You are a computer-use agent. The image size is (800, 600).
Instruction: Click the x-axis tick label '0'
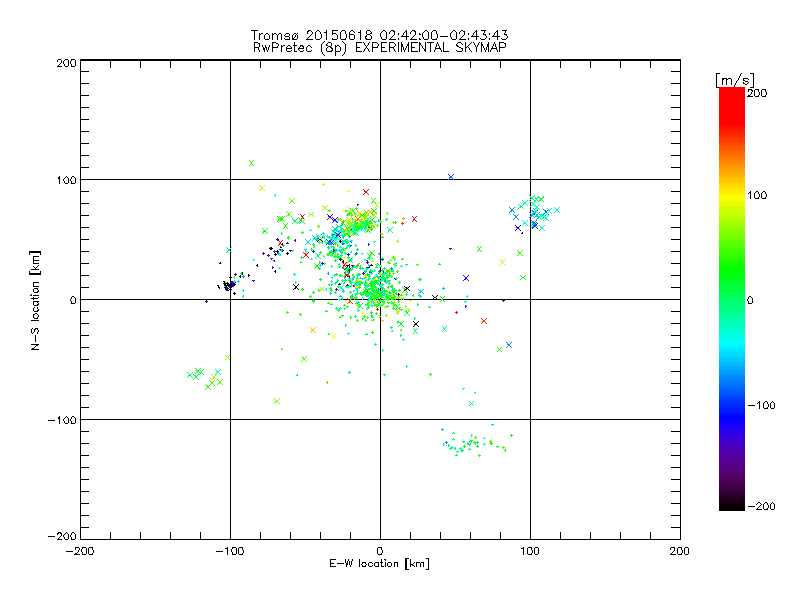pos(380,551)
